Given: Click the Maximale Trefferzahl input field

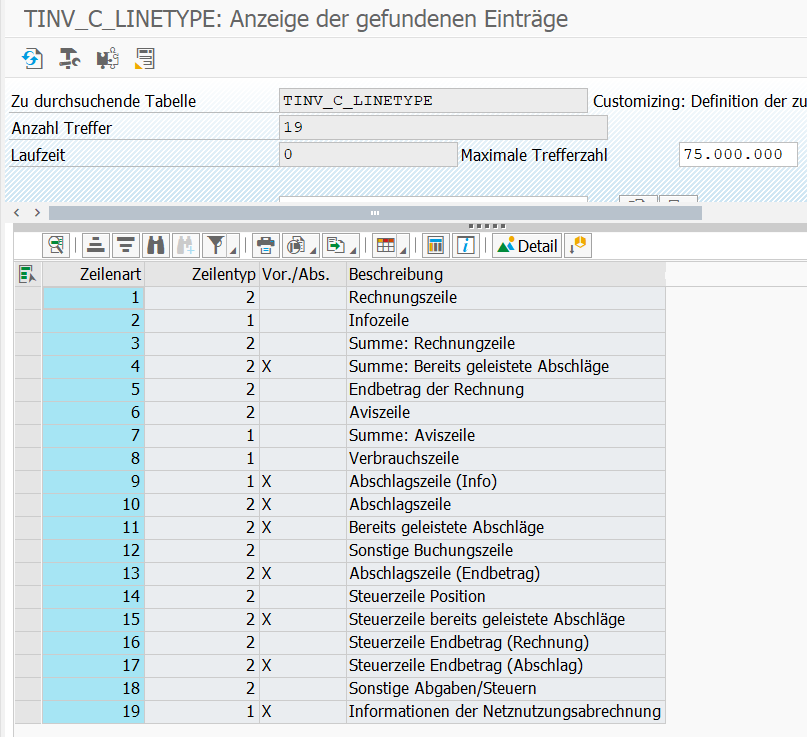Looking at the screenshot, I should point(737,155).
